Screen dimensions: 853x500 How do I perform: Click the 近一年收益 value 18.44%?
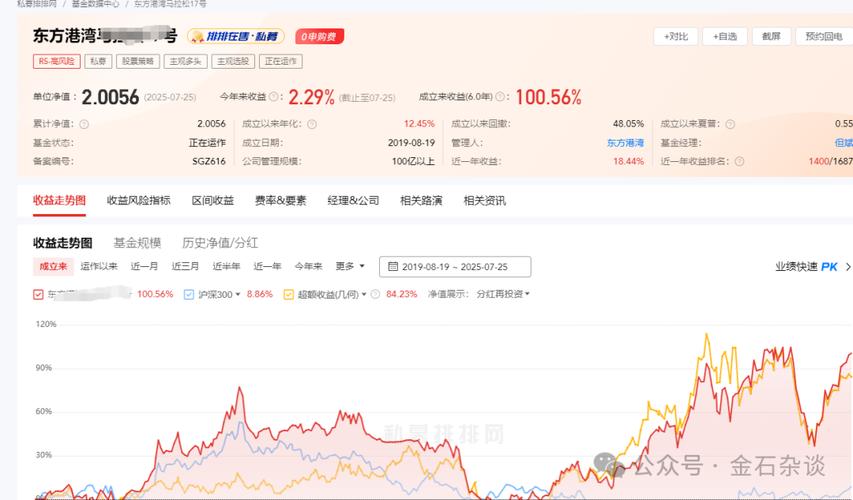pos(628,162)
